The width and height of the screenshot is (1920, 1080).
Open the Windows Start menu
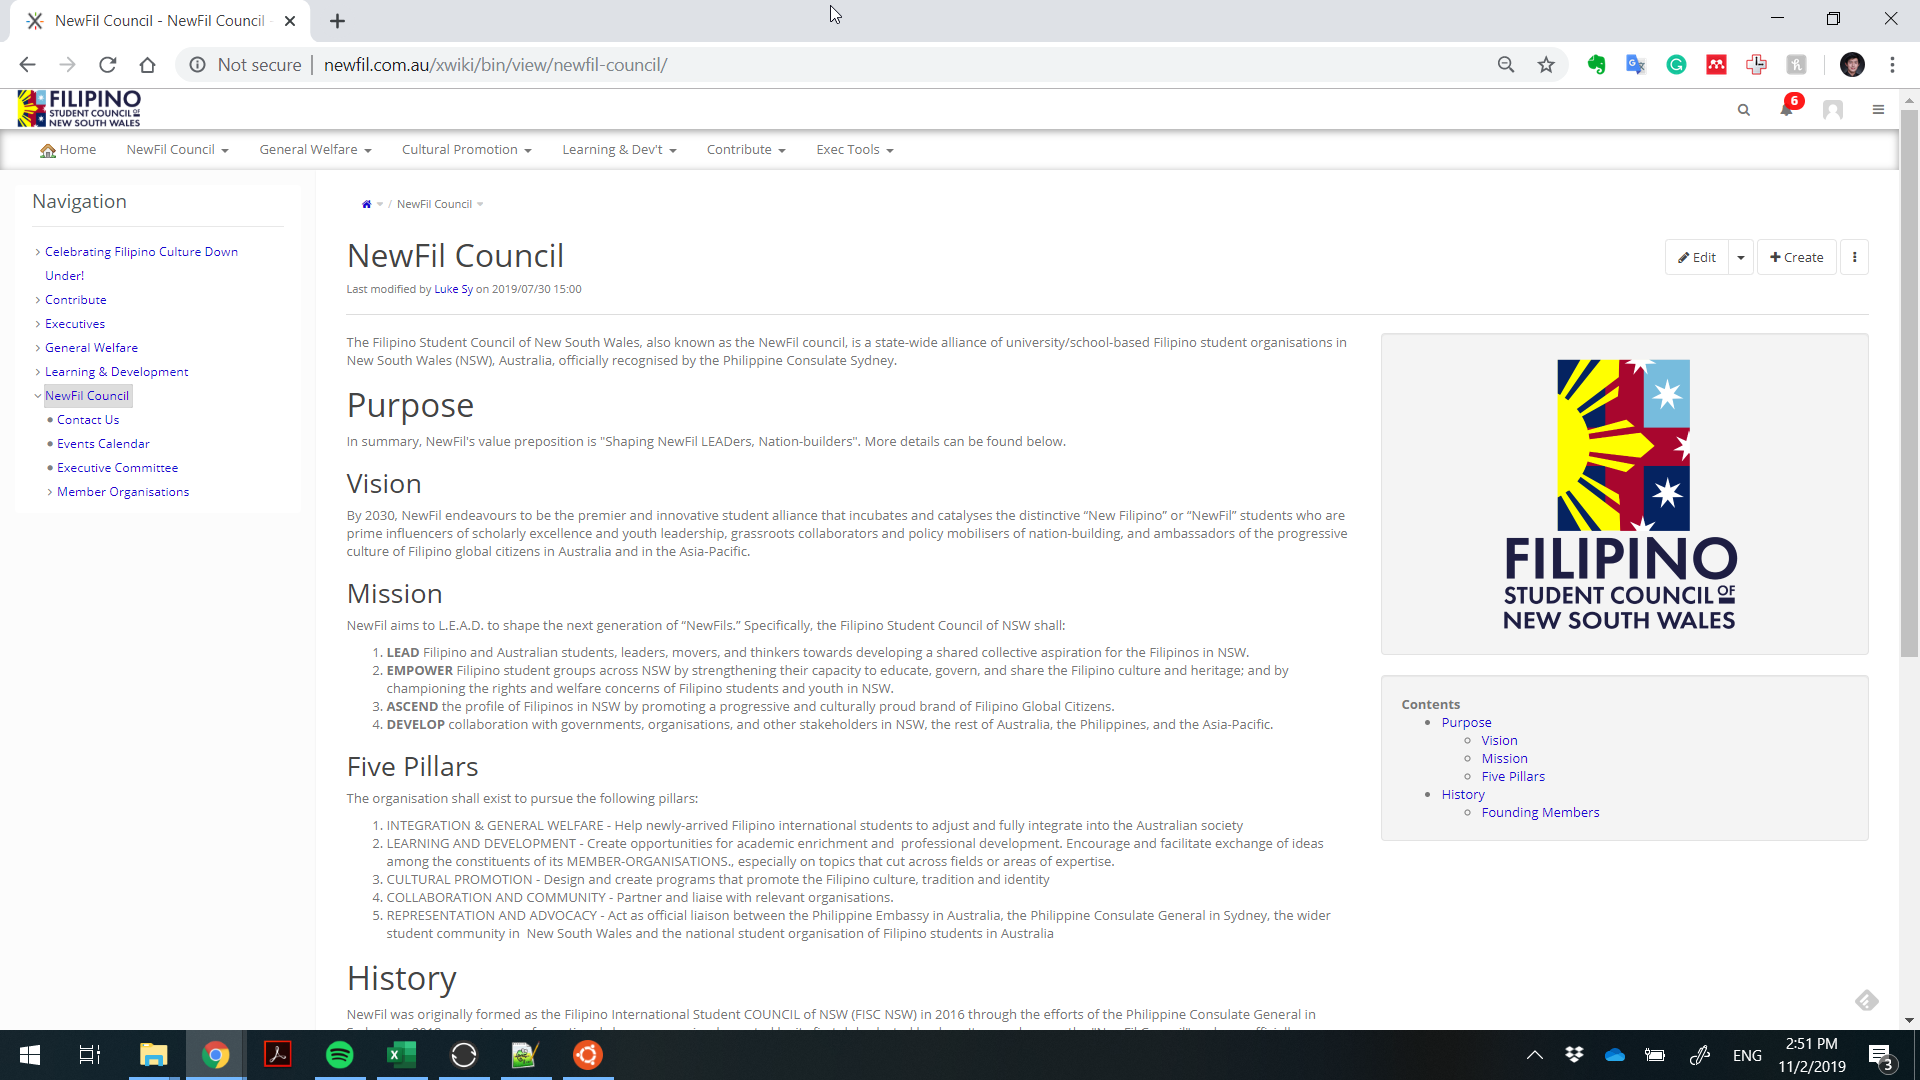[30, 1055]
